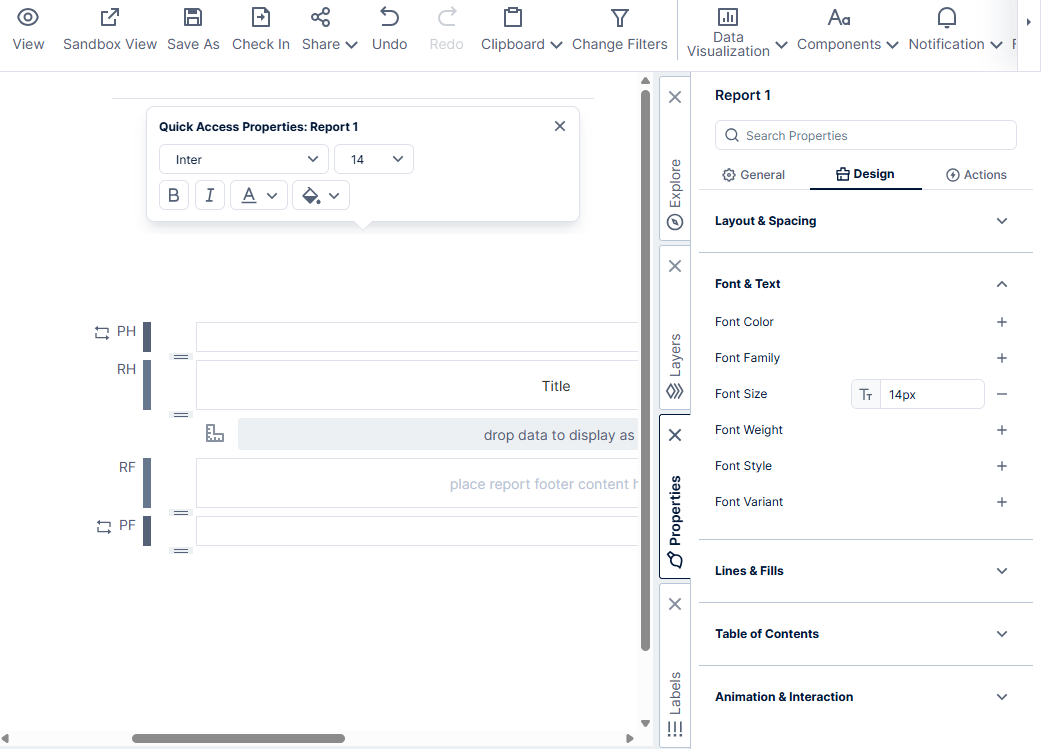Click the Save As icon
Image resolution: width=1041 pixels, height=749 pixels.
193,30
